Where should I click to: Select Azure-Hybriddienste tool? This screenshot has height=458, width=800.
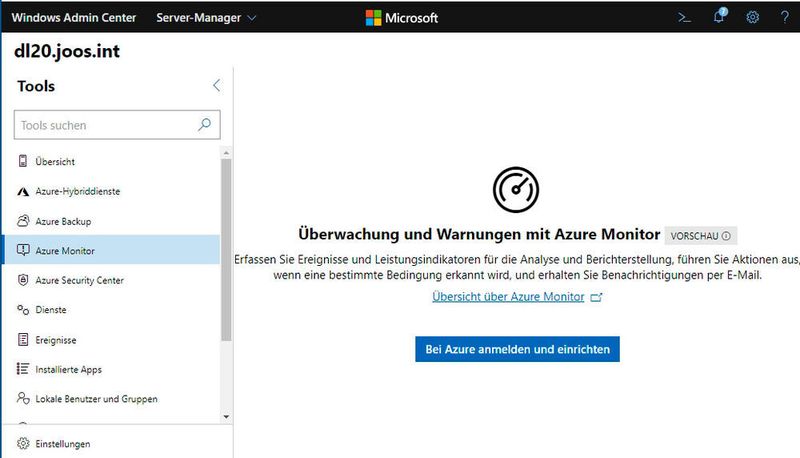click(x=111, y=191)
